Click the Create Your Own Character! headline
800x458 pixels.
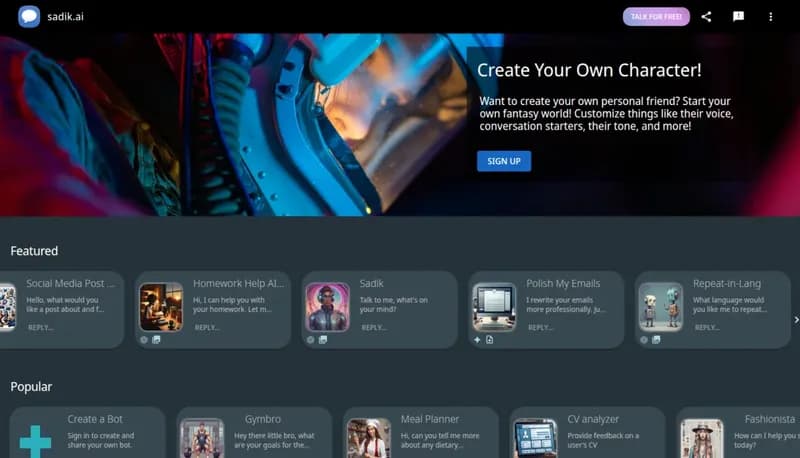(589, 70)
